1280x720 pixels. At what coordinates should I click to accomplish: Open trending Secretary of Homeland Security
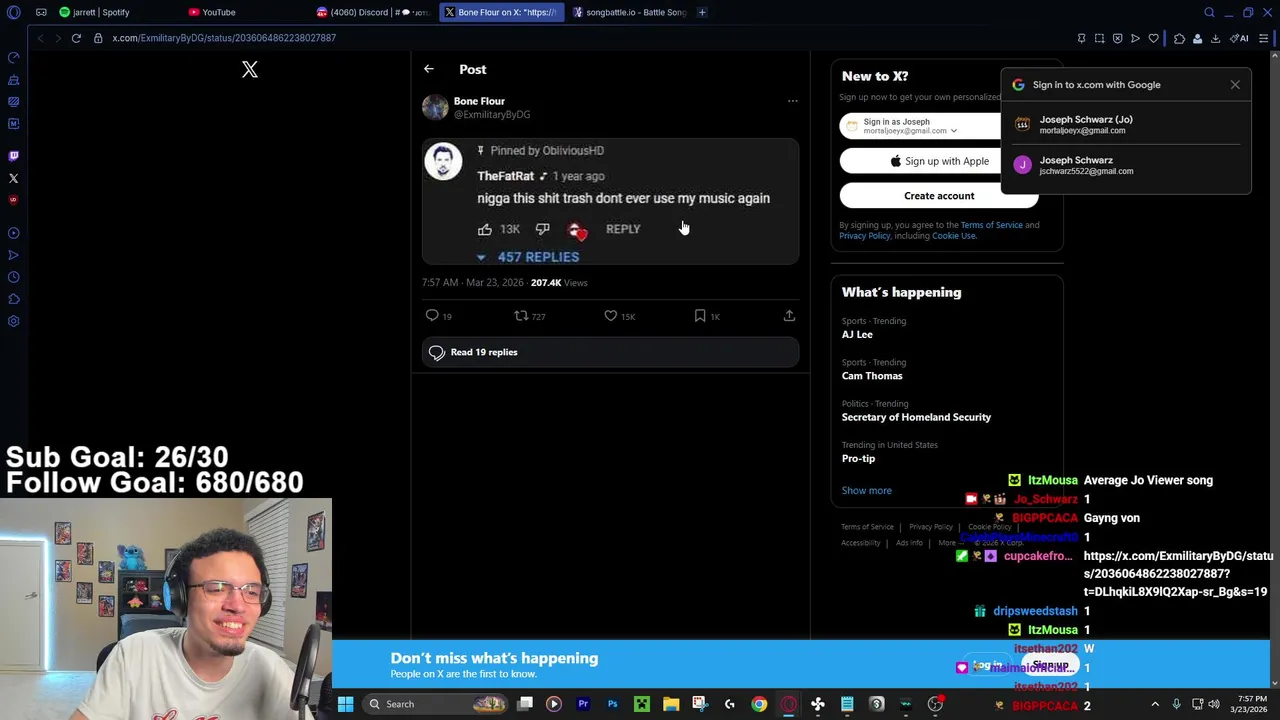(x=916, y=417)
